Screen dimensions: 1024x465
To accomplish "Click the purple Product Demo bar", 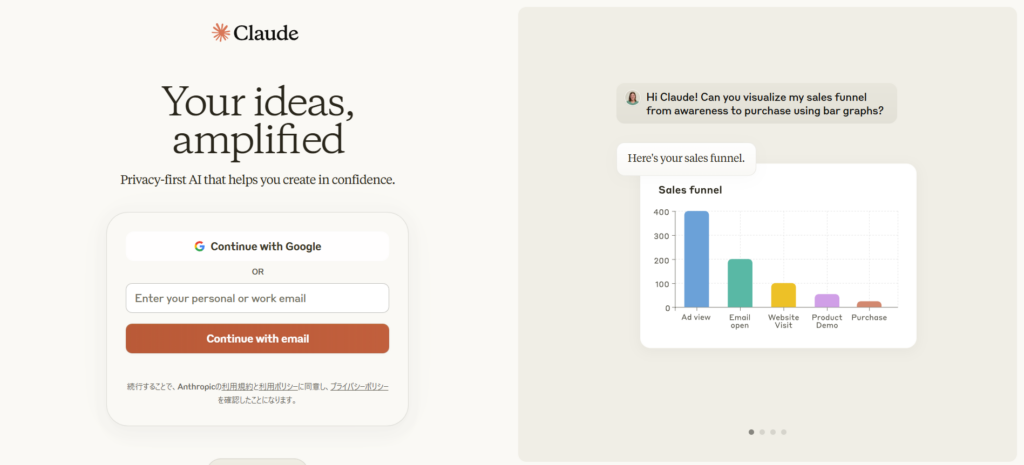I will [827, 300].
